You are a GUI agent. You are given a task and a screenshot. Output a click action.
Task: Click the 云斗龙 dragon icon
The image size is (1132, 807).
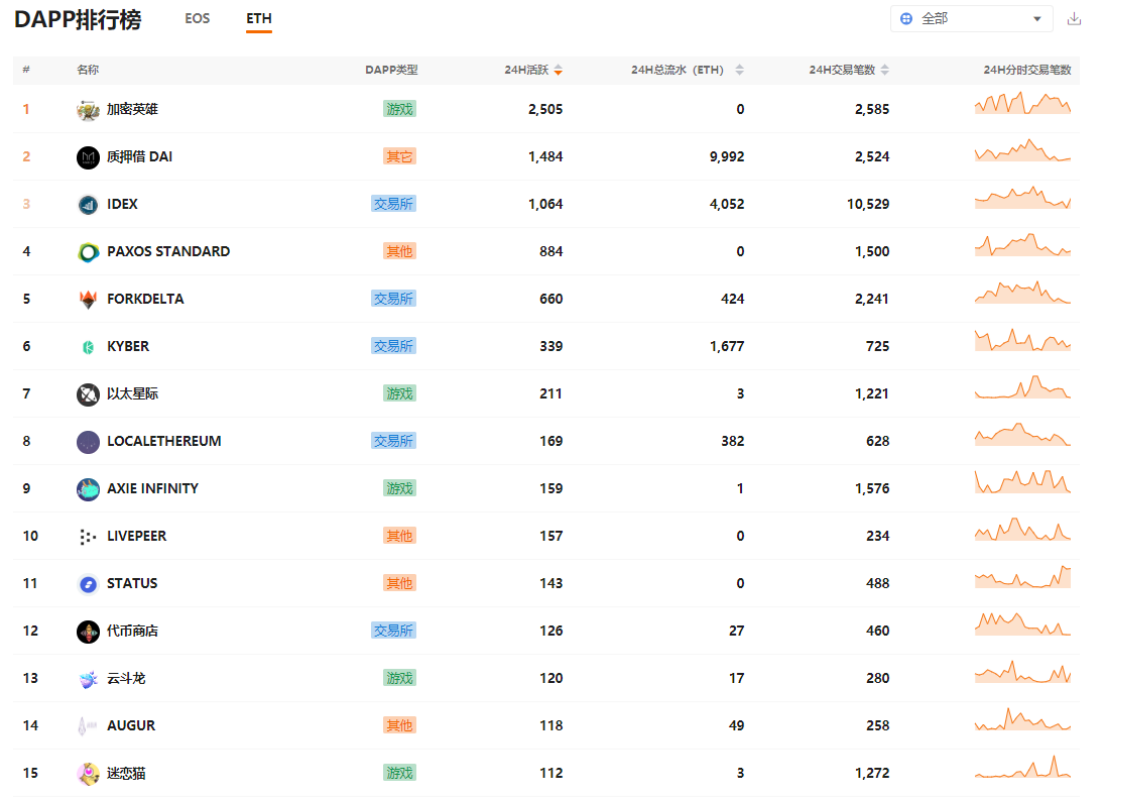[88, 679]
